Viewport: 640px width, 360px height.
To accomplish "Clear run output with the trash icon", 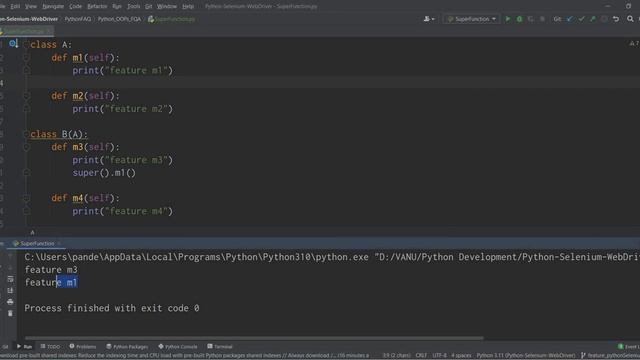I will [10, 313].
